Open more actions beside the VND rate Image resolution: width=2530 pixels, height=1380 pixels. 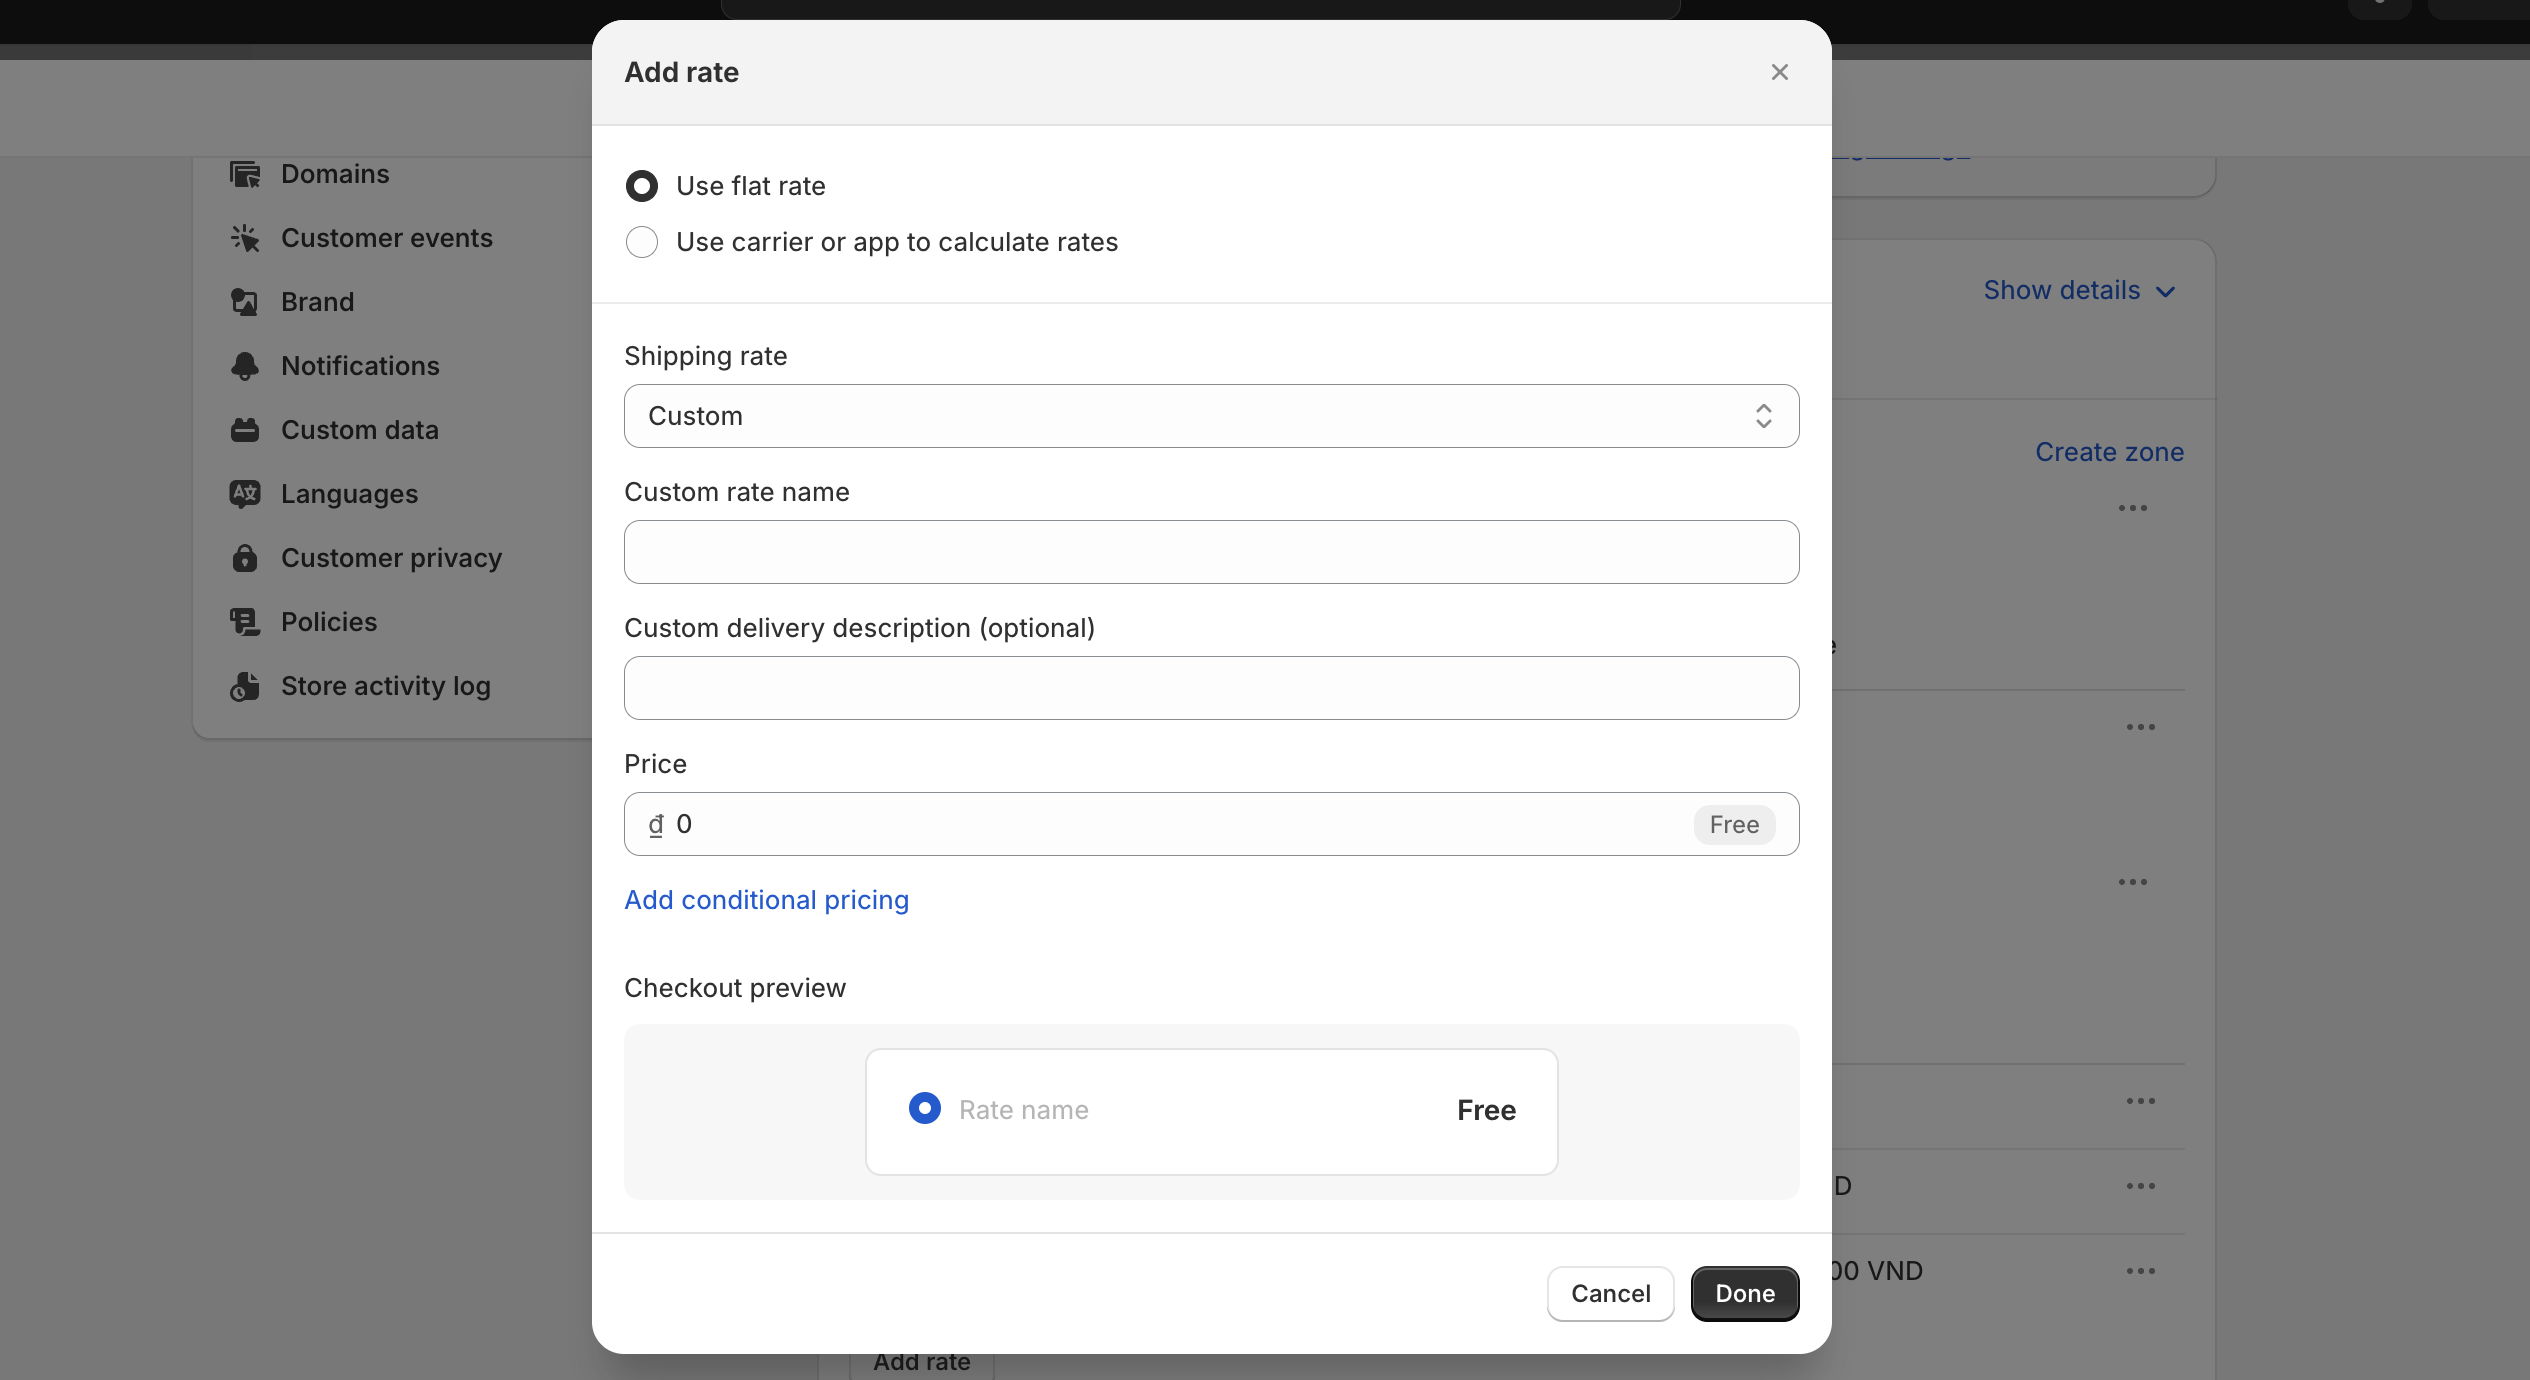2140,1271
